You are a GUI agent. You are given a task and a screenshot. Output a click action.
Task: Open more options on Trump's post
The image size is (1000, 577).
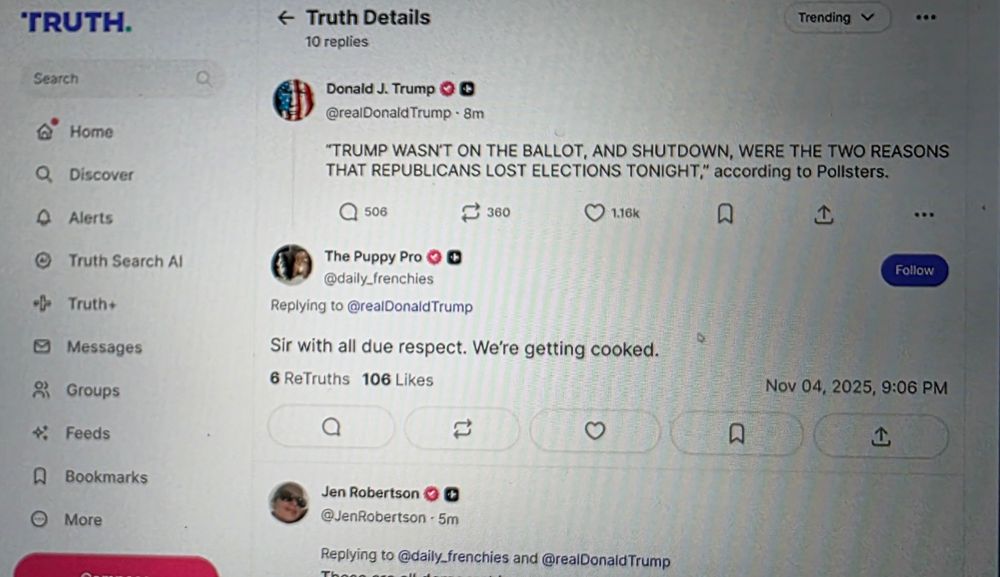tap(924, 214)
